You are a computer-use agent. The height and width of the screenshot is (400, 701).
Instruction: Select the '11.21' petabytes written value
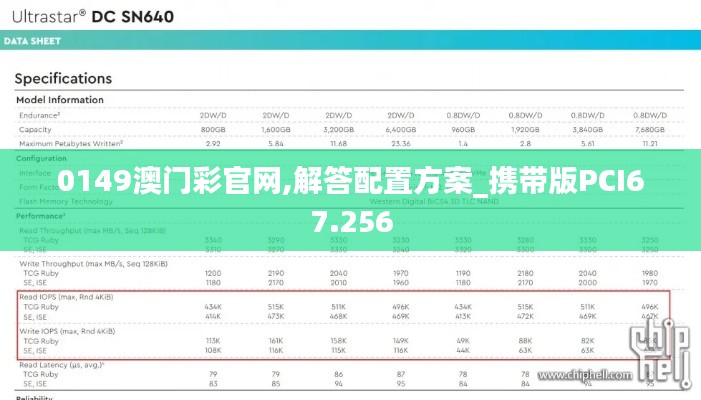click(650, 144)
